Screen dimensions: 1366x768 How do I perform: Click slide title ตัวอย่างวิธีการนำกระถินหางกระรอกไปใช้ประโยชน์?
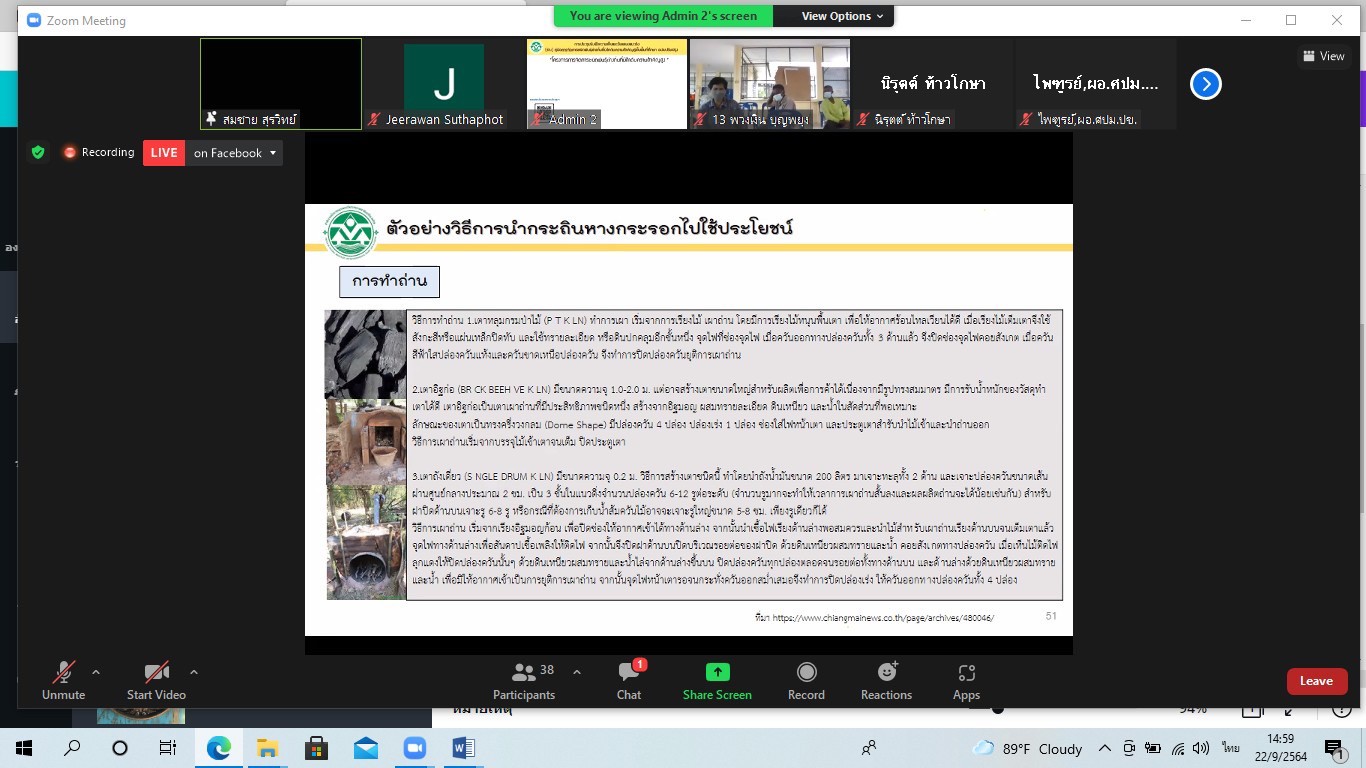[589, 227]
